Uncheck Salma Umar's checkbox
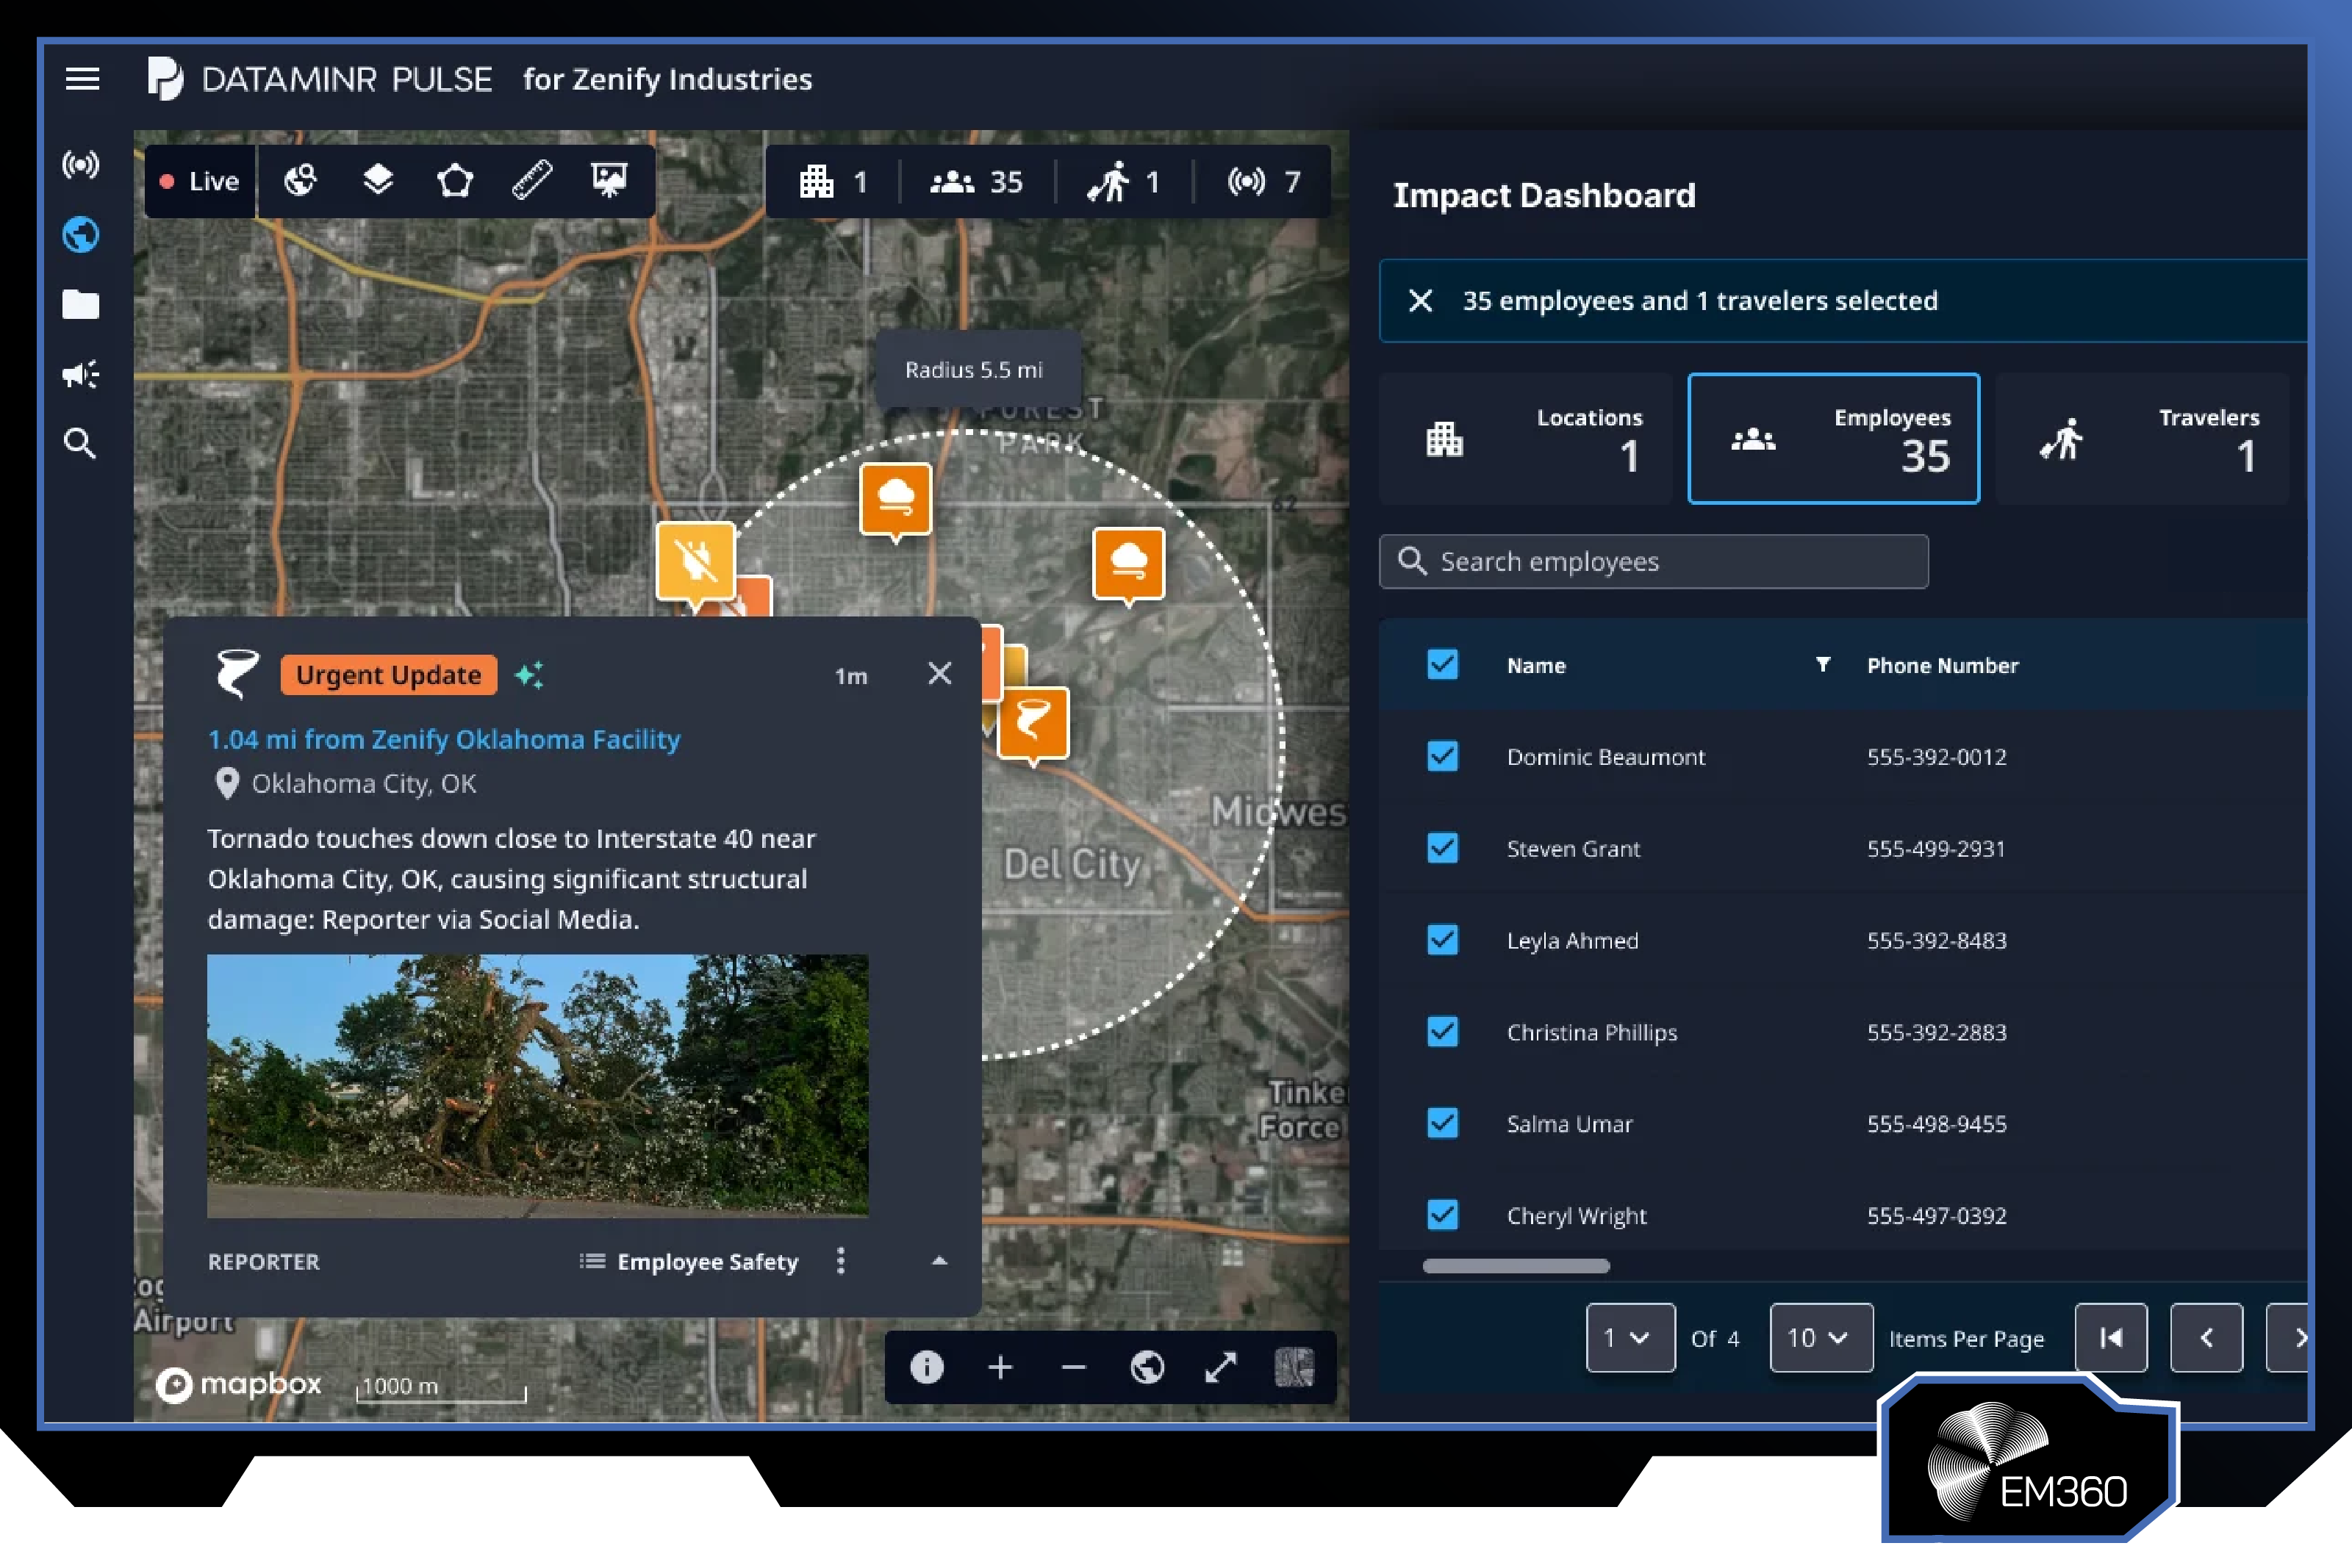 click(1442, 1123)
